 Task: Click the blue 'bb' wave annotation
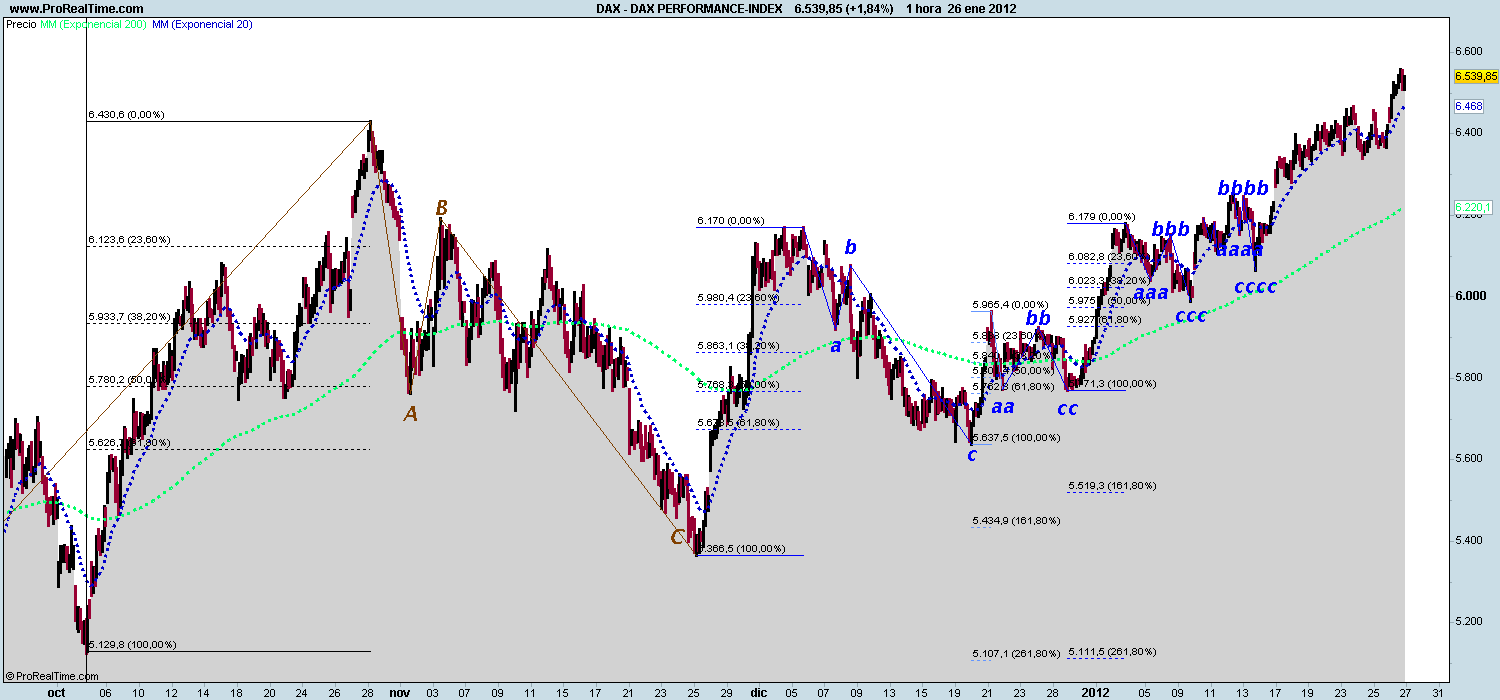click(1039, 317)
